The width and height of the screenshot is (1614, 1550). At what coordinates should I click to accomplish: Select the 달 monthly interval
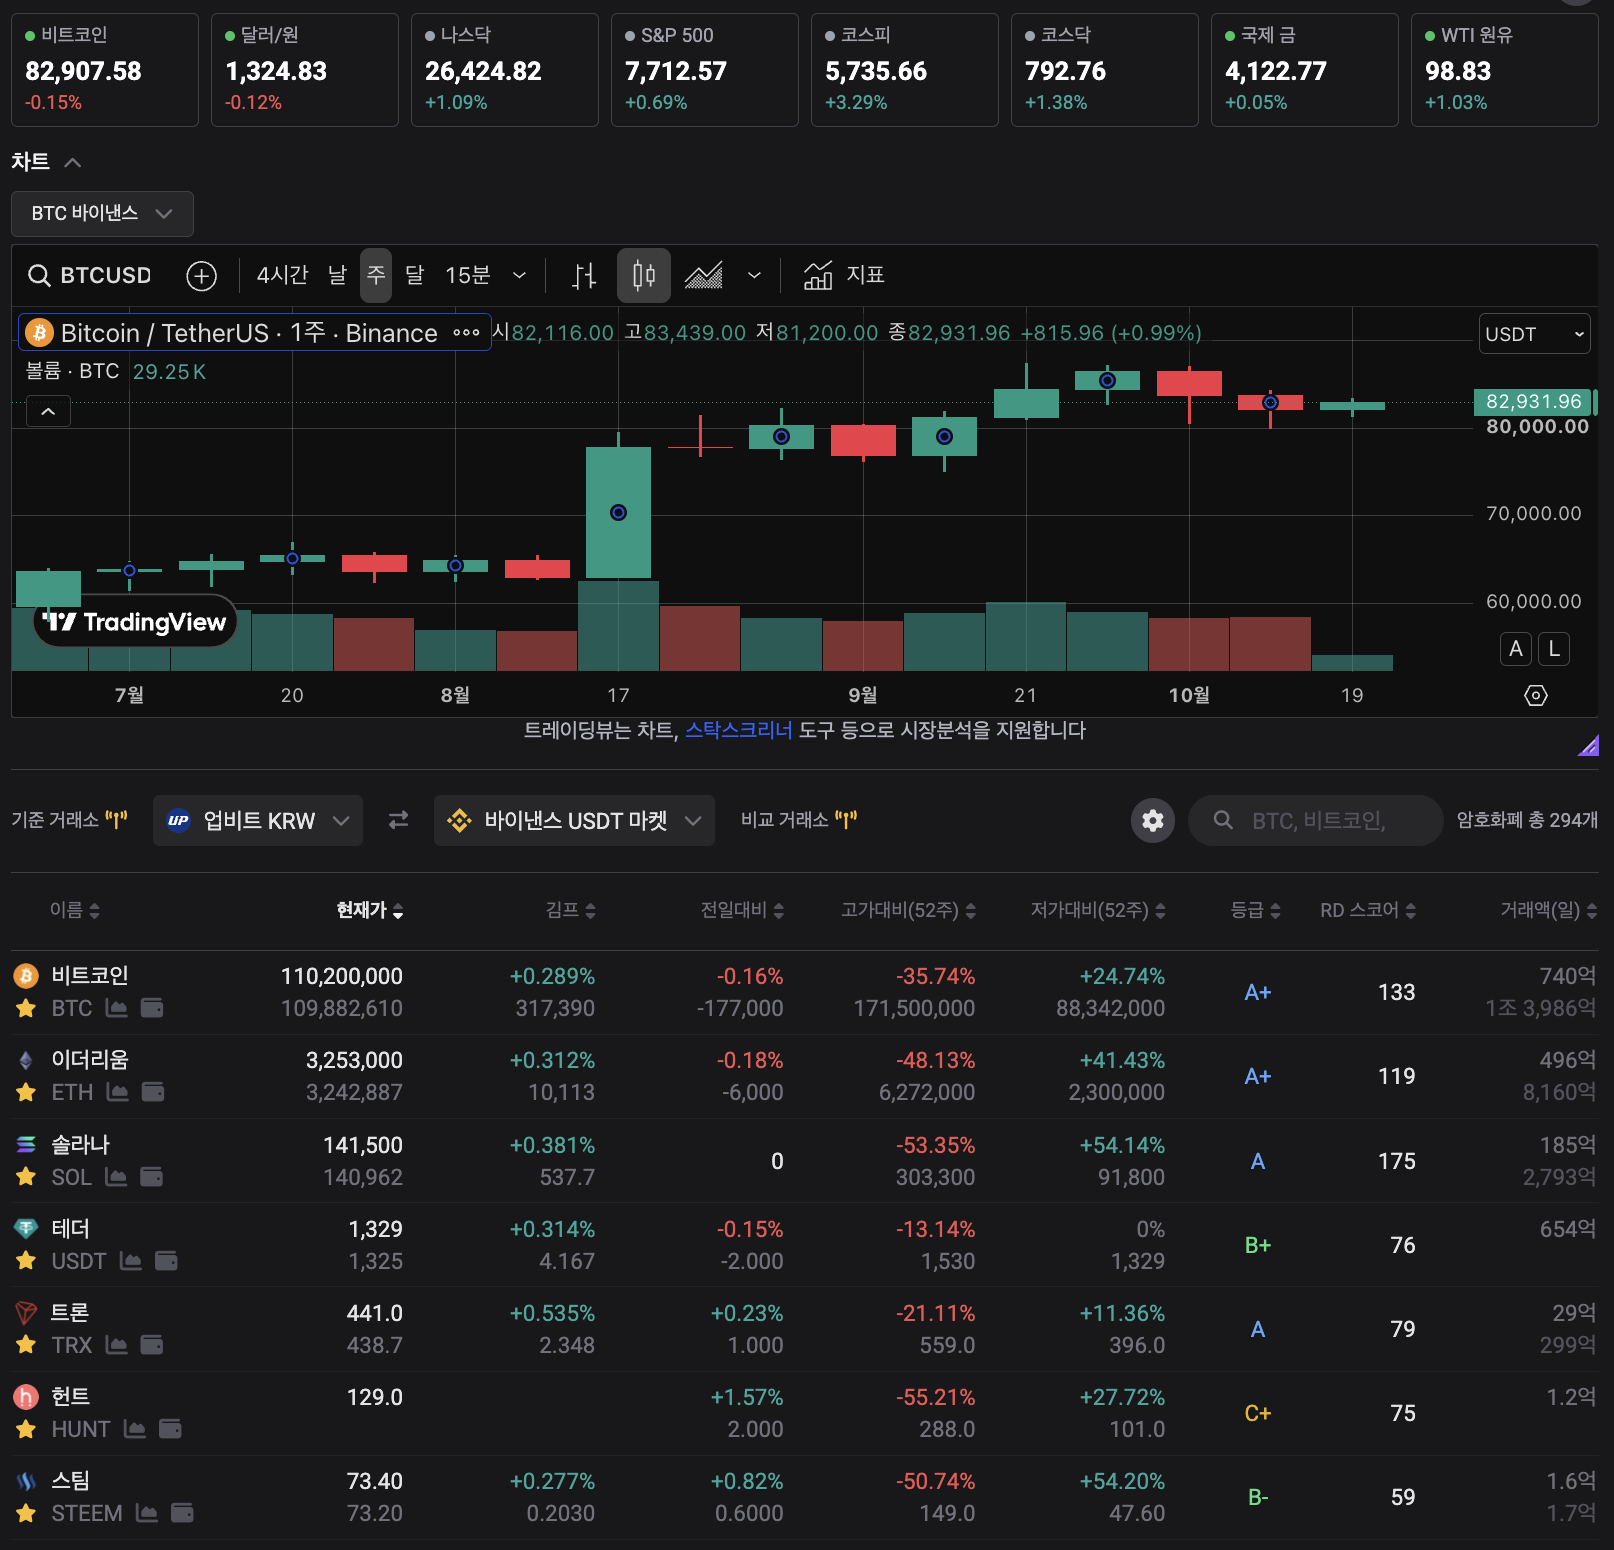pyautogui.click(x=415, y=275)
